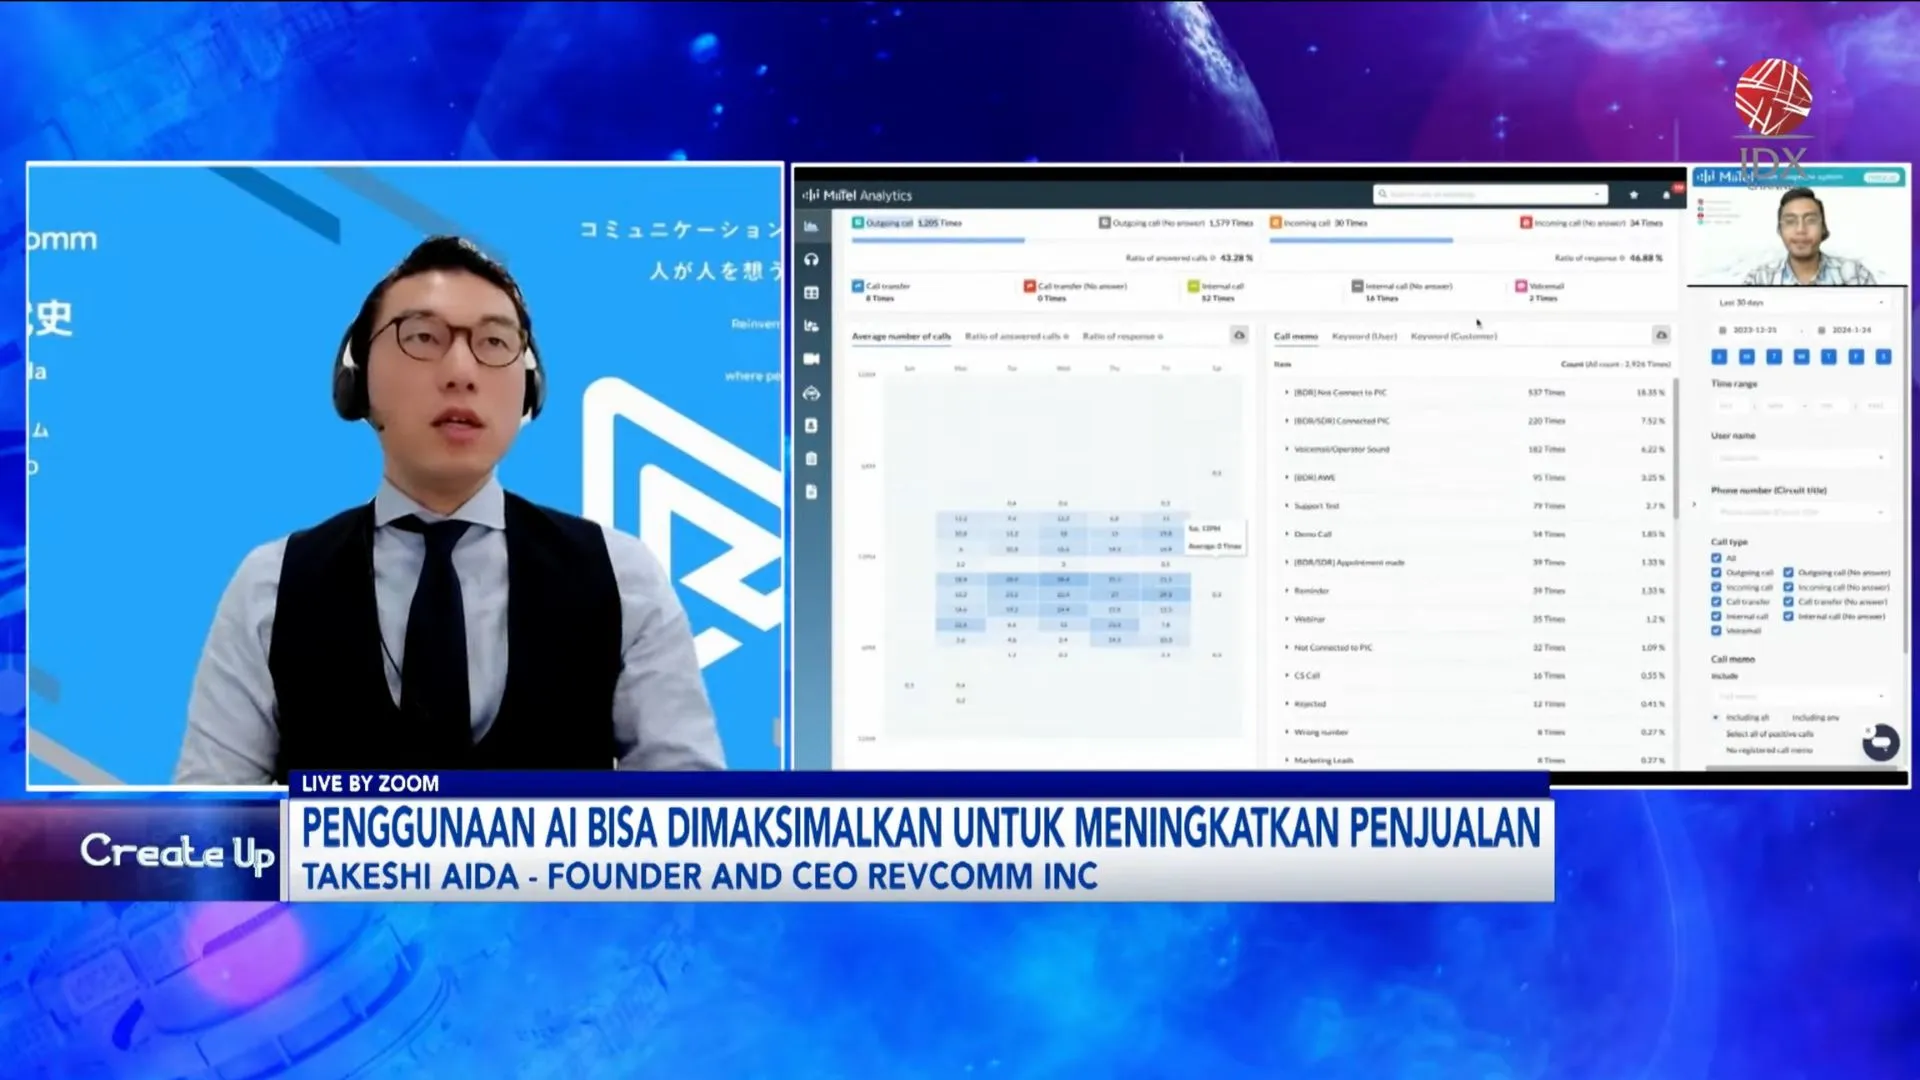
Task: Select the contact card icon in sidebar
Action: pyautogui.click(x=812, y=426)
